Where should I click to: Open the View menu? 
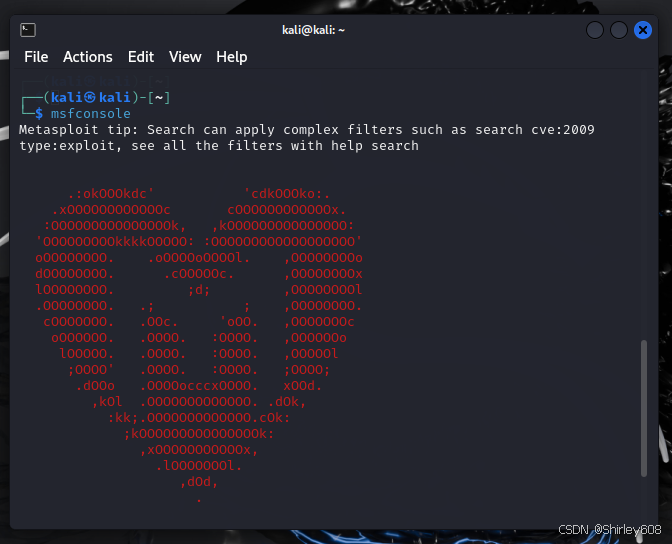coord(185,57)
